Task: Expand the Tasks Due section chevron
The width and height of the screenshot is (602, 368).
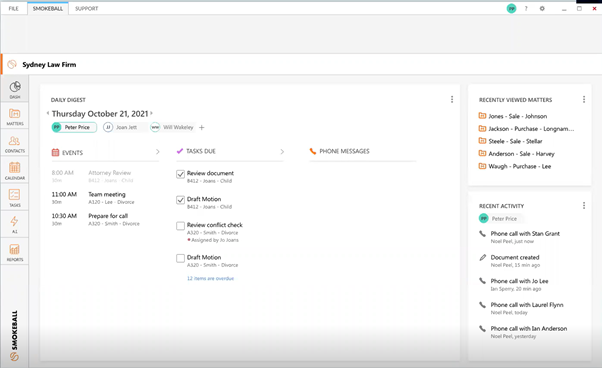Action: click(x=282, y=152)
